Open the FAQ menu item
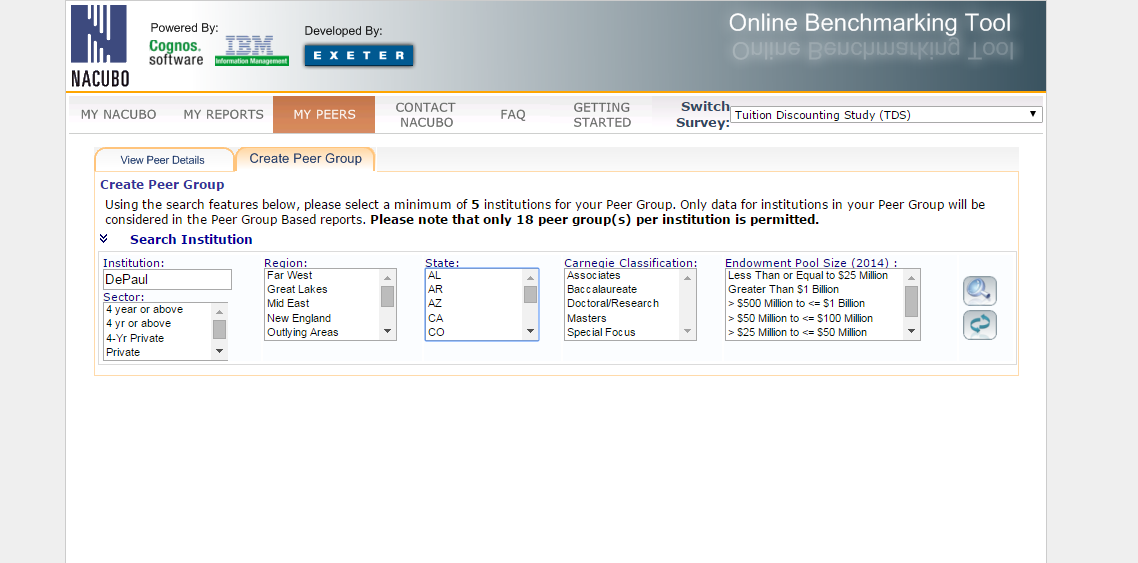 [512, 115]
